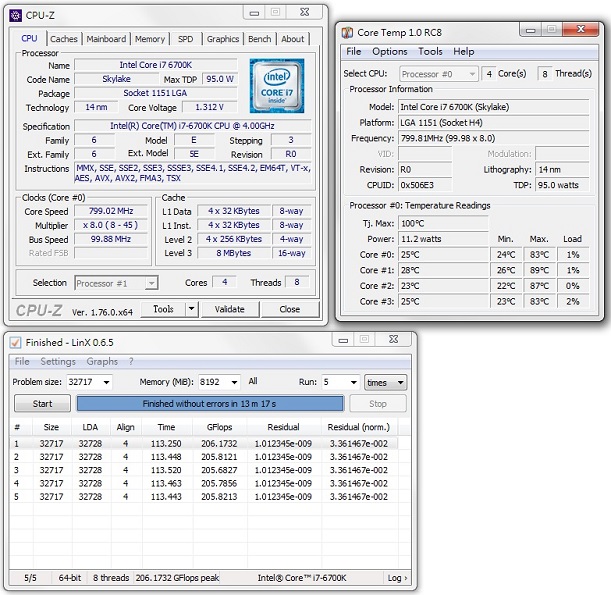The width and height of the screenshot is (611, 595).
Task: Click the All memory link in LinX
Action: click(253, 381)
